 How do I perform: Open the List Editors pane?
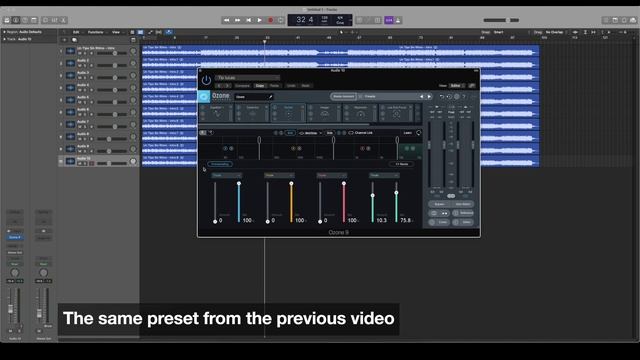pyautogui.click(x=606, y=20)
